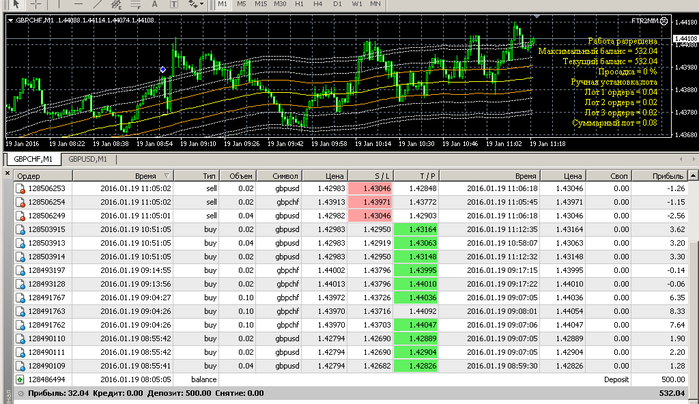The height and width of the screenshot is (404, 699).
Task: Switch chart to M5 timeframe
Action: pyautogui.click(x=241, y=4)
